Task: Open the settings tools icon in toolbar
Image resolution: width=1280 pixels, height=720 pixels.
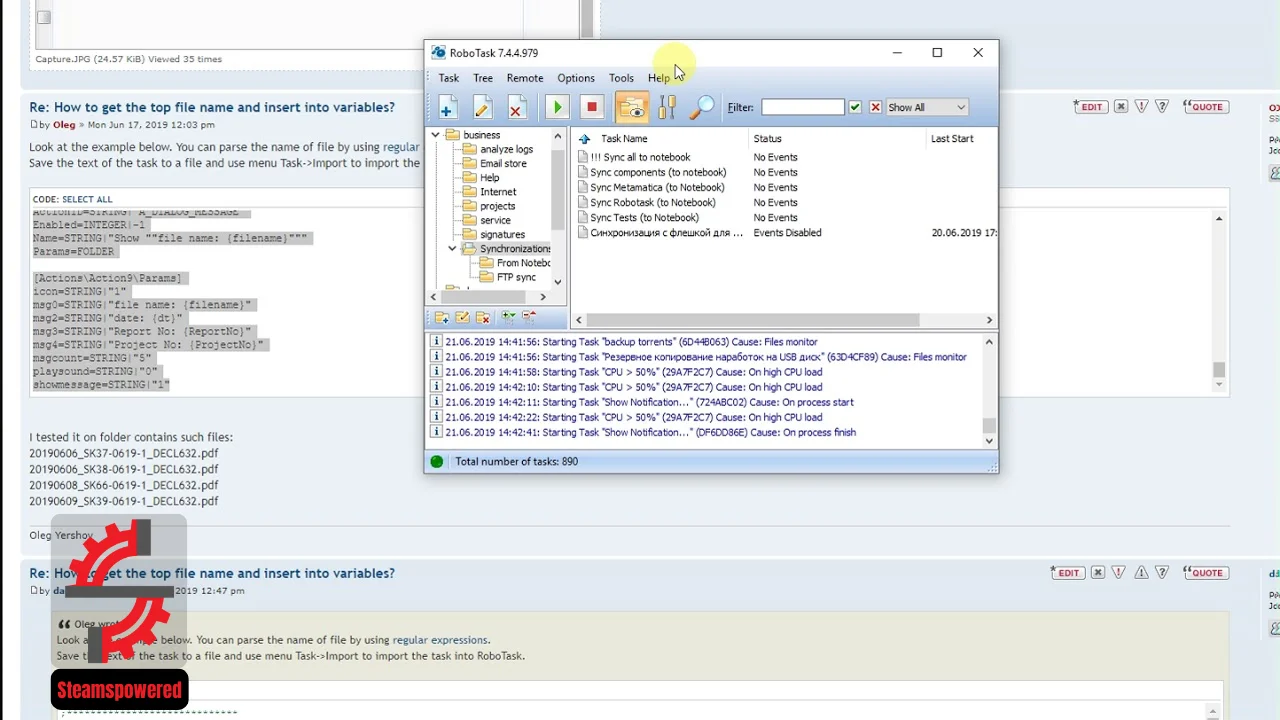Action: pyautogui.click(x=667, y=107)
